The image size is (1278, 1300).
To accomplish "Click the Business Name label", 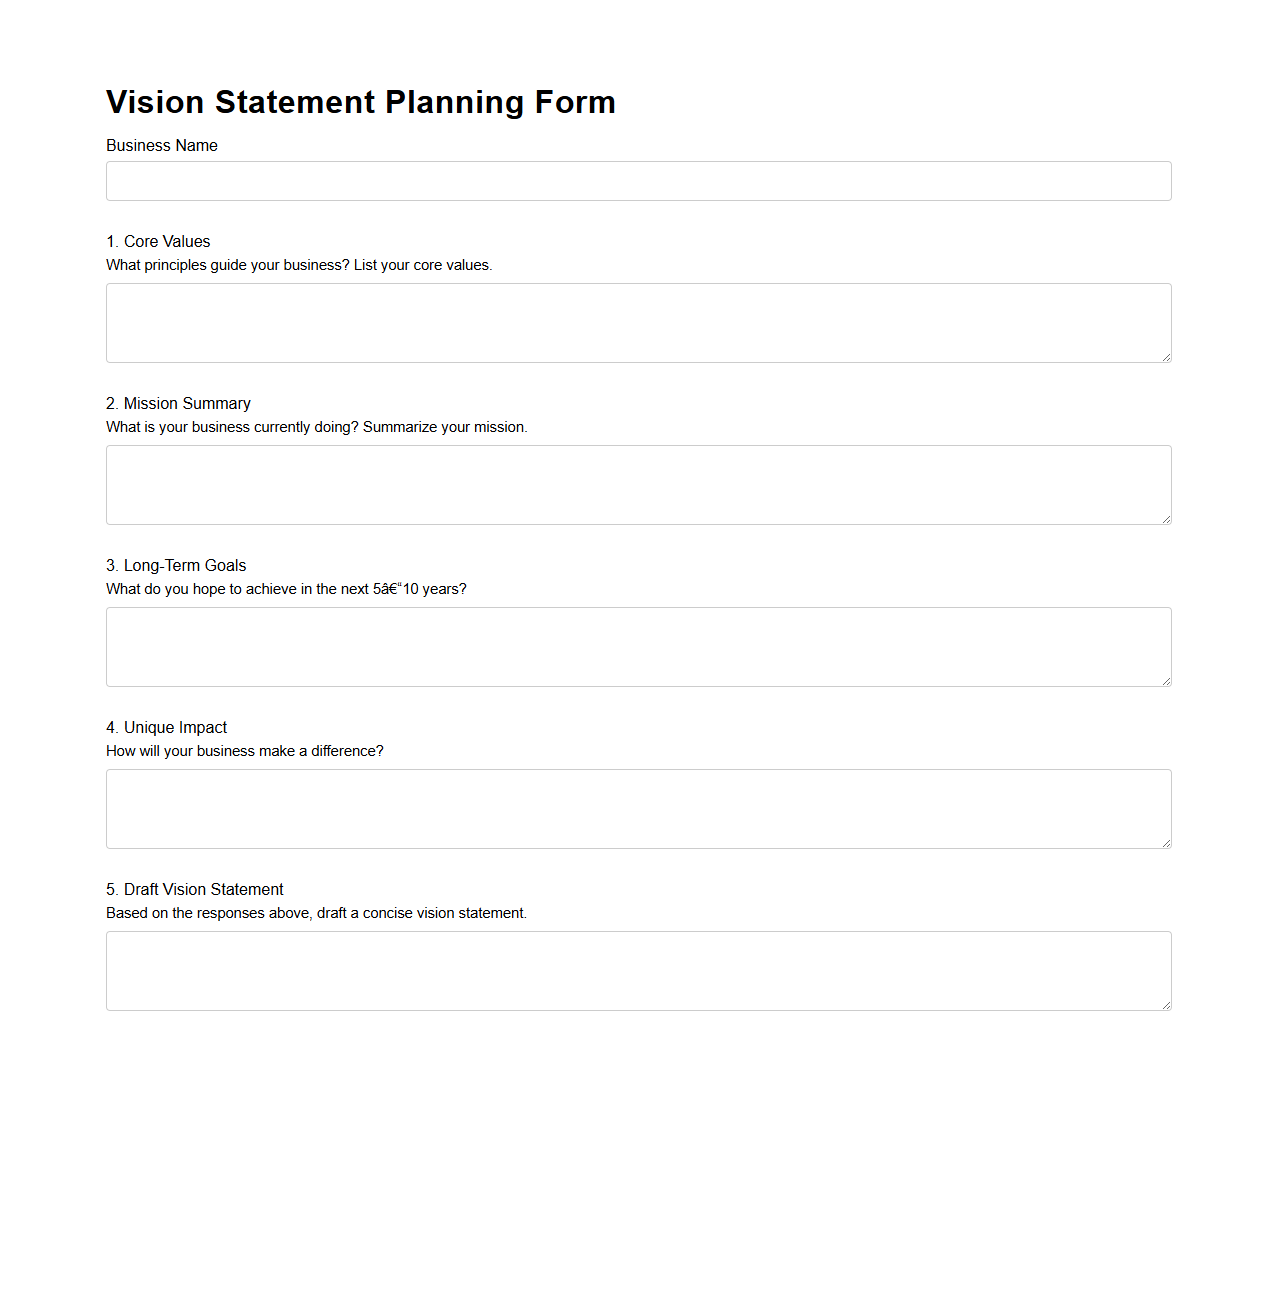I will pyautogui.click(x=161, y=145).
